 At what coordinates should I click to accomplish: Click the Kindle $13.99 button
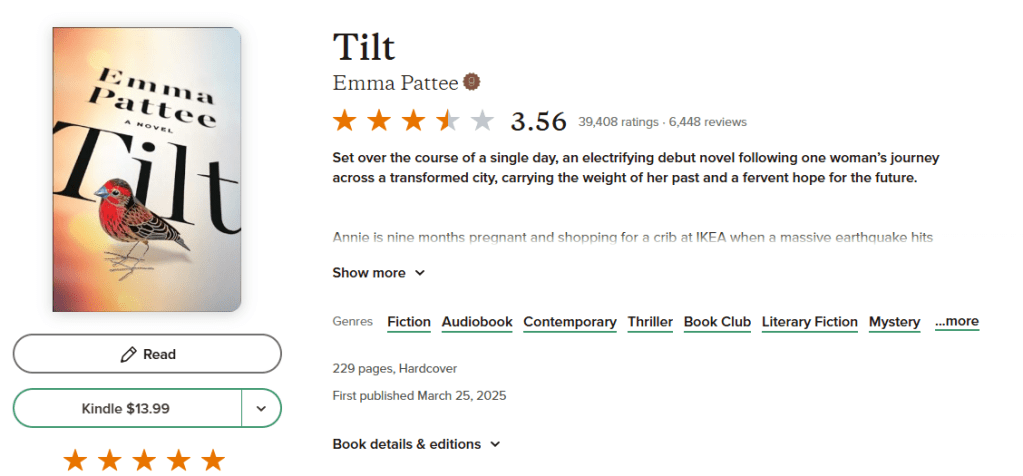point(127,408)
